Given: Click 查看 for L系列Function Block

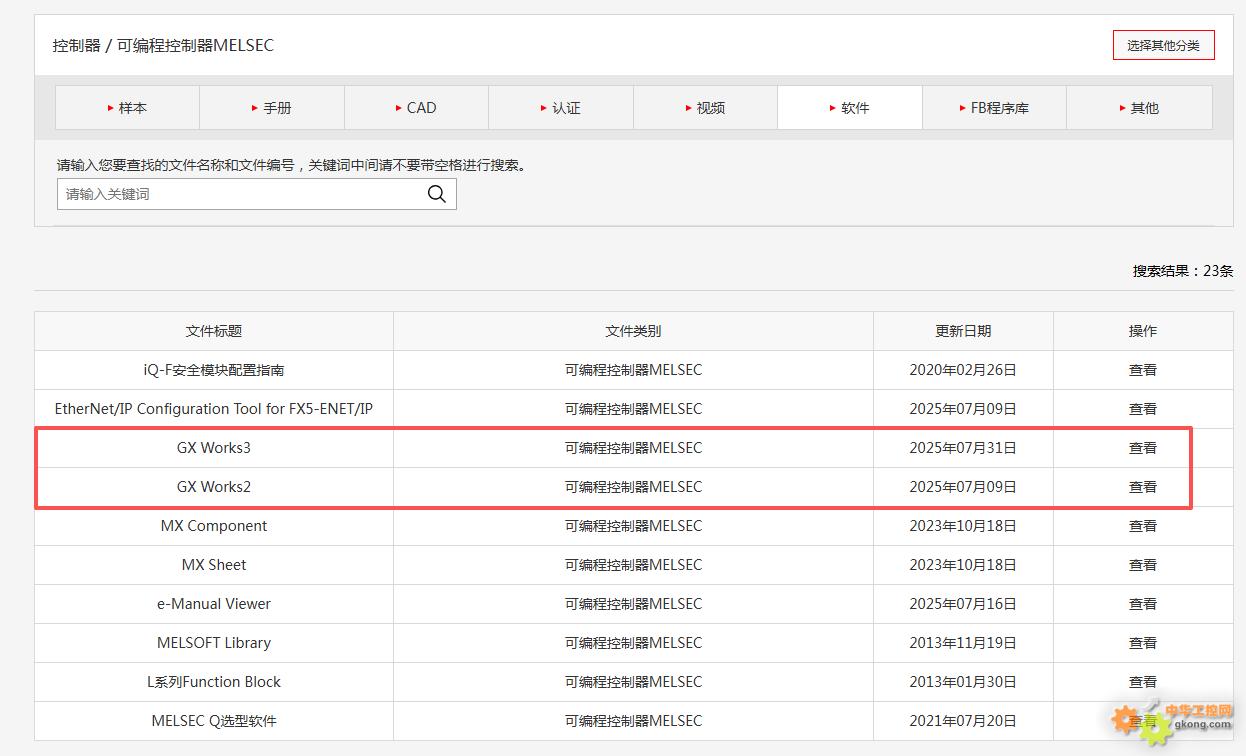Looking at the screenshot, I should click(x=1143, y=682).
